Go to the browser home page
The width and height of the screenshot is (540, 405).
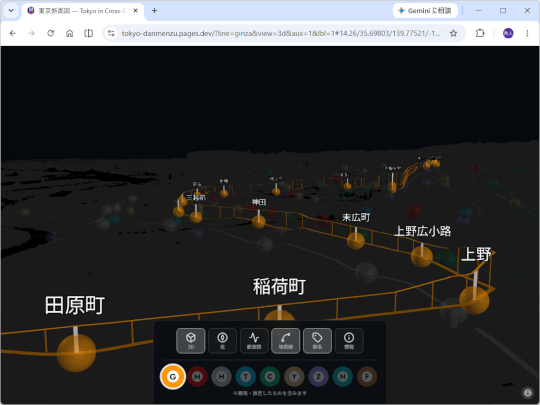[x=70, y=33]
